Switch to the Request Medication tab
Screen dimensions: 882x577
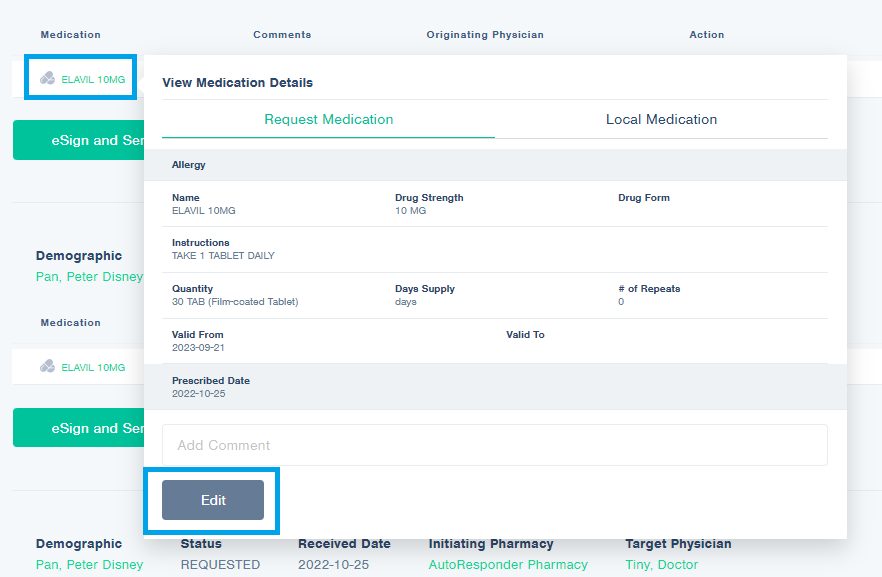328,119
